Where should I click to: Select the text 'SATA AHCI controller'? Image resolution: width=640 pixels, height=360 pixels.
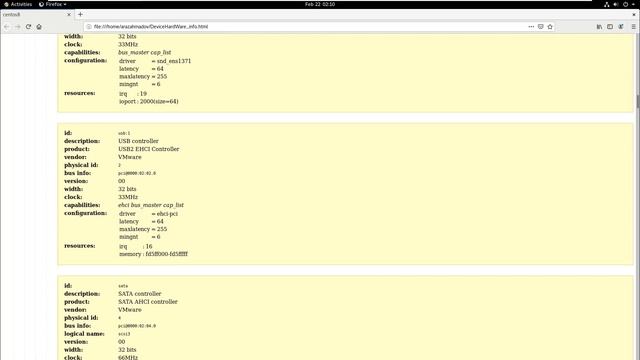pyautogui.click(x=148, y=302)
